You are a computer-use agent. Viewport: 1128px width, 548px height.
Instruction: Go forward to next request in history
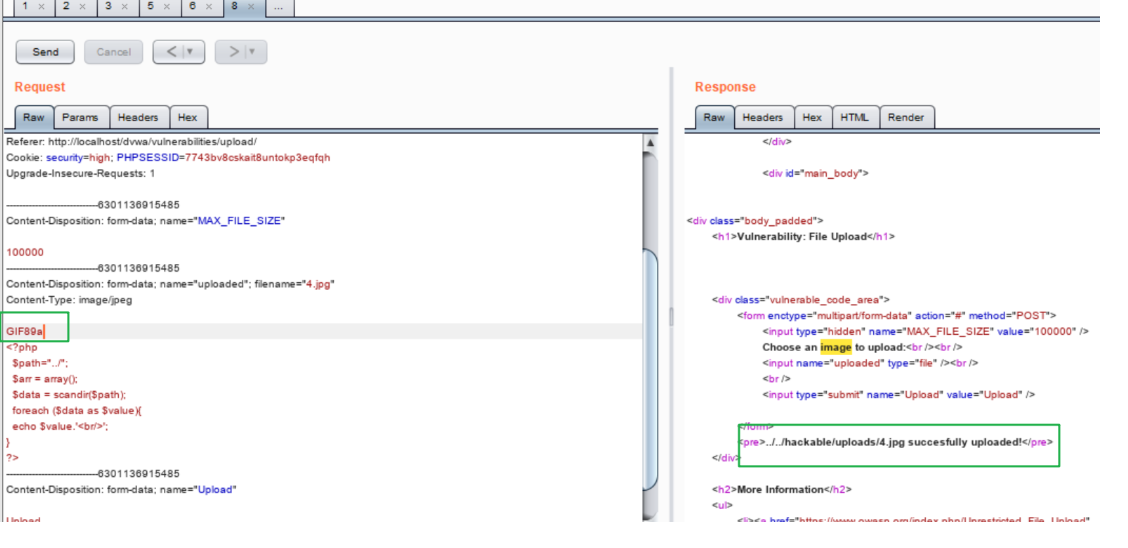pyautogui.click(x=234, y=52)
